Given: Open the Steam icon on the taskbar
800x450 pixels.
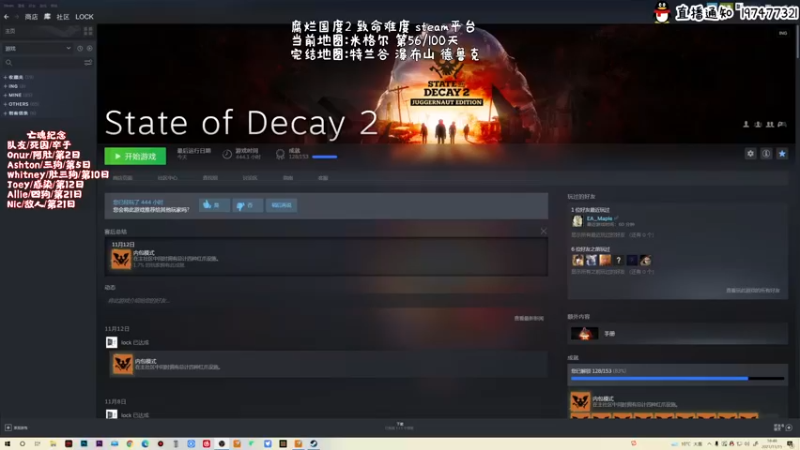Looking at the screenshot, I should [x=313, y=444].
